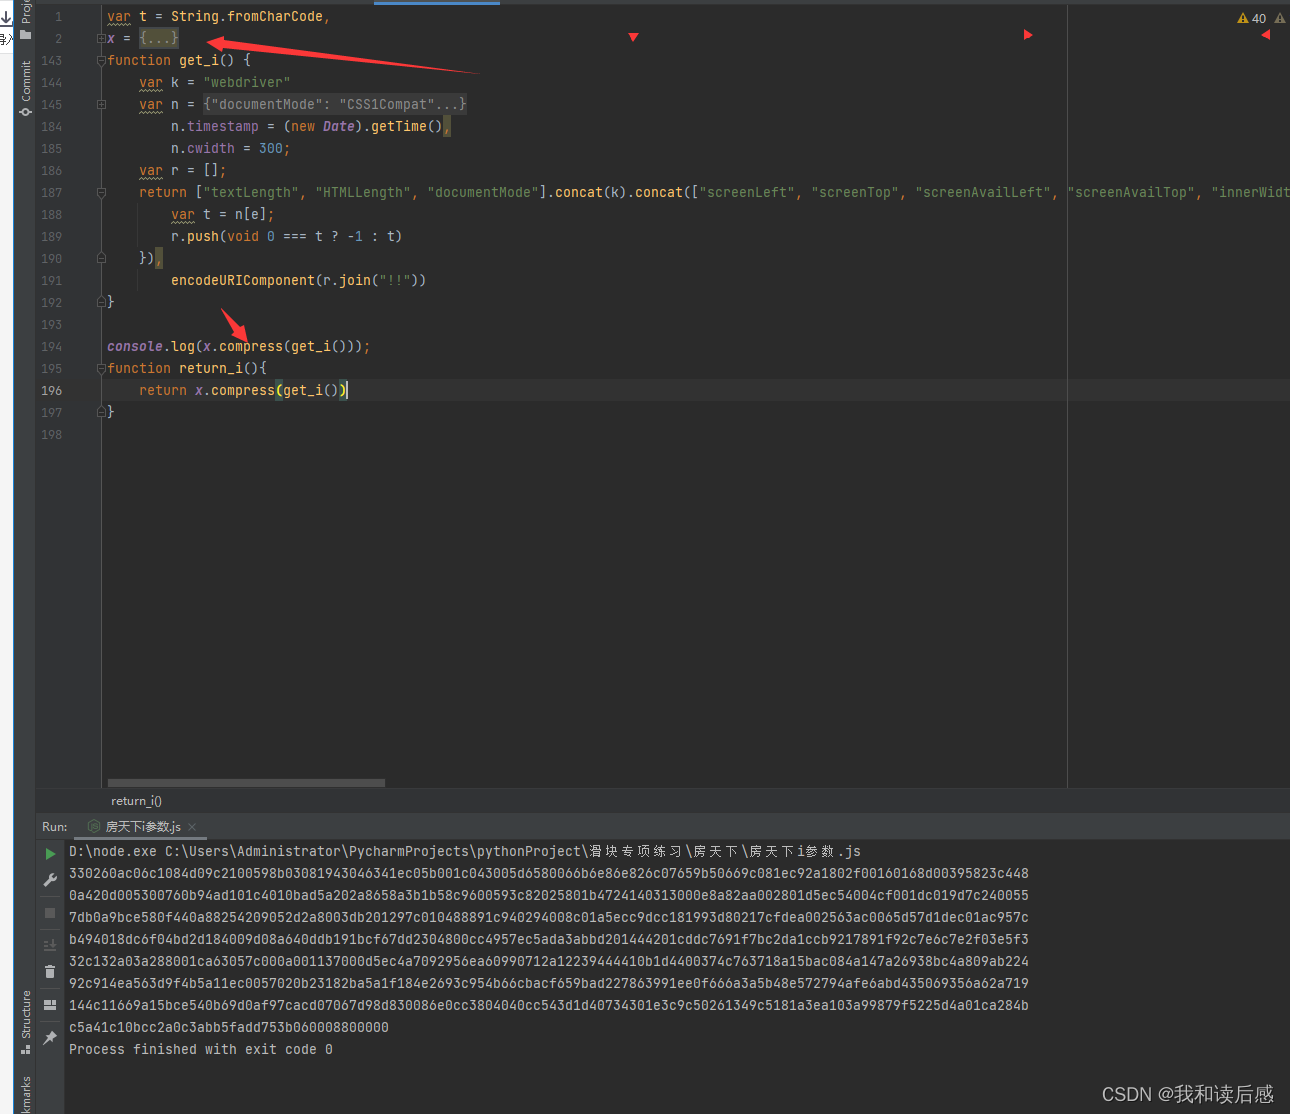This screenshot has height=1114, width=1290.
Task: Click "webdriver" string on line 144
Action: coord(247,82)
